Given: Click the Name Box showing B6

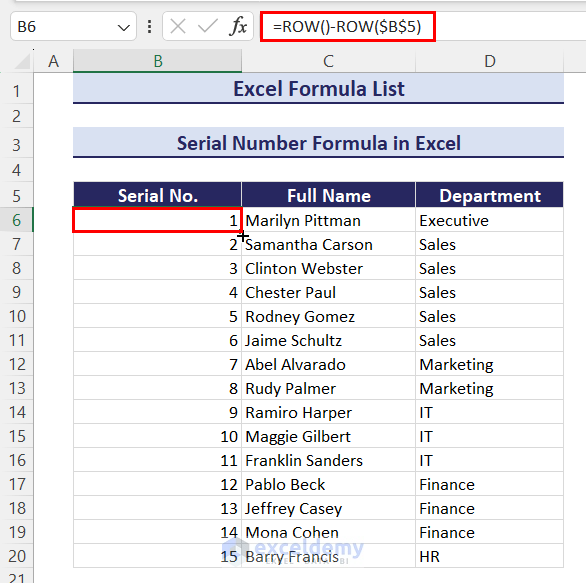Looking at the screenshot, I should [73, 27].
